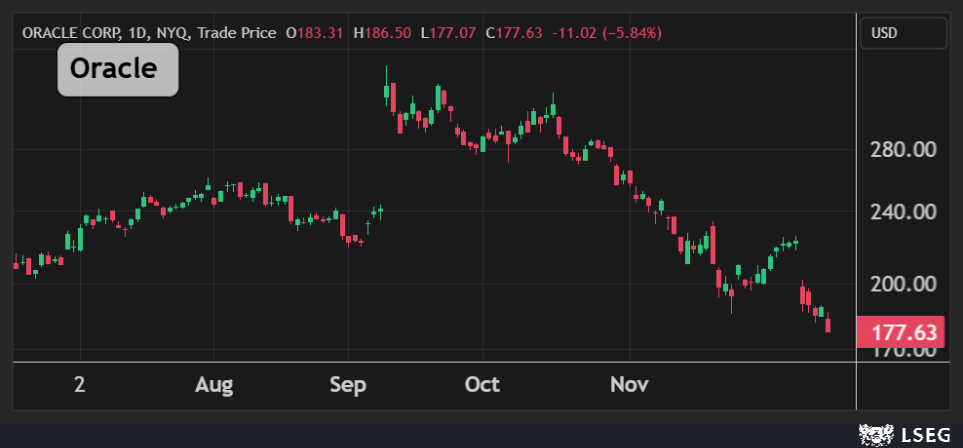Open the USD currency selector
Image resolution: width=963 pixels, height=448 pixels.
pyautogui.click(x=903, y=33)
